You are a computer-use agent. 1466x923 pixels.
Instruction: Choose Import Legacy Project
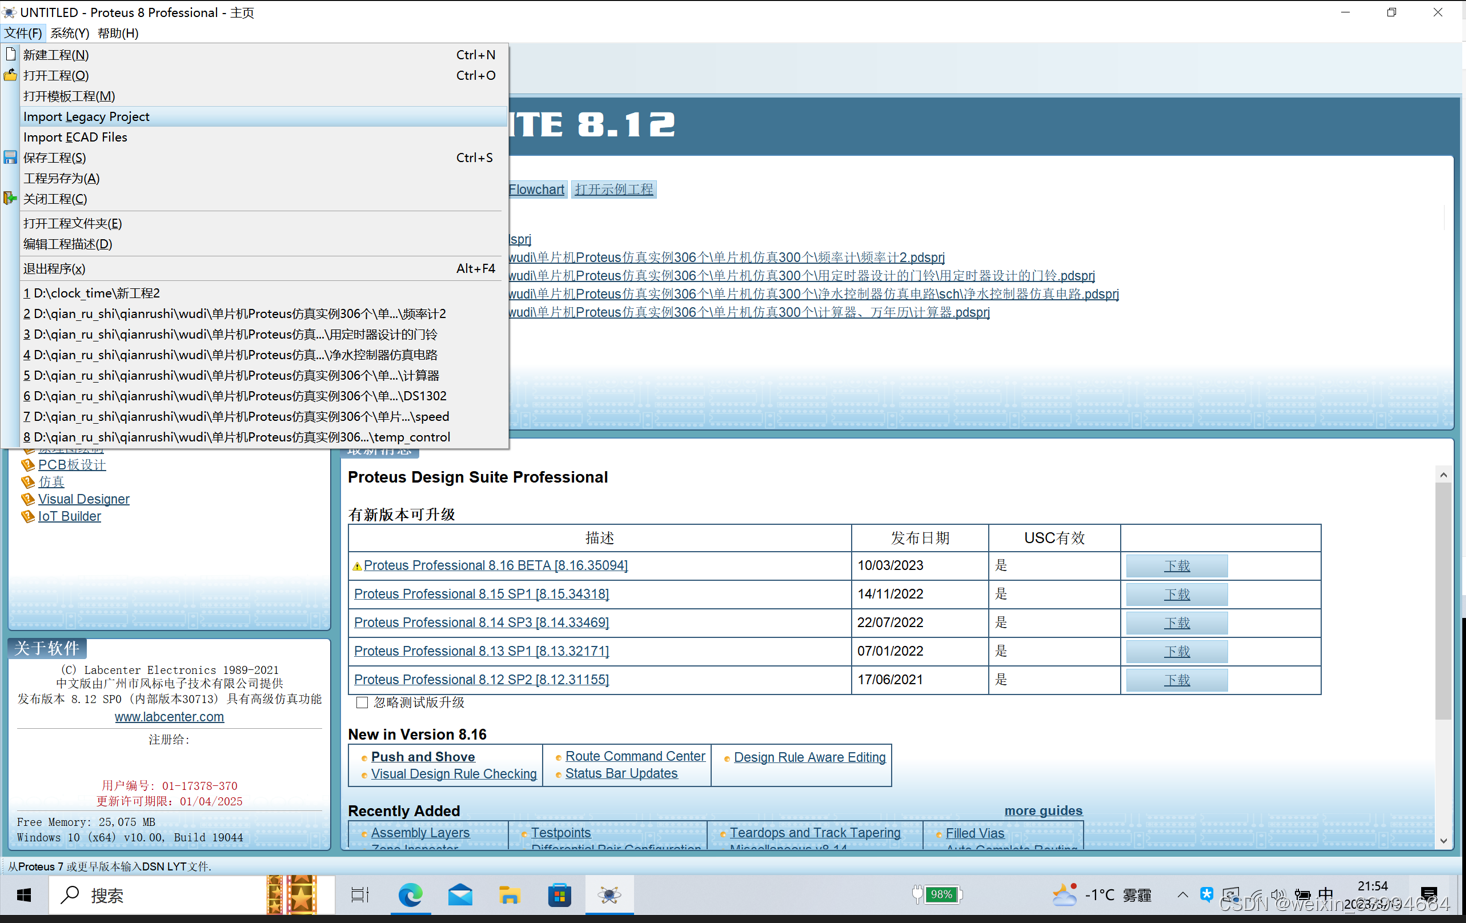(x=263, y=116)
